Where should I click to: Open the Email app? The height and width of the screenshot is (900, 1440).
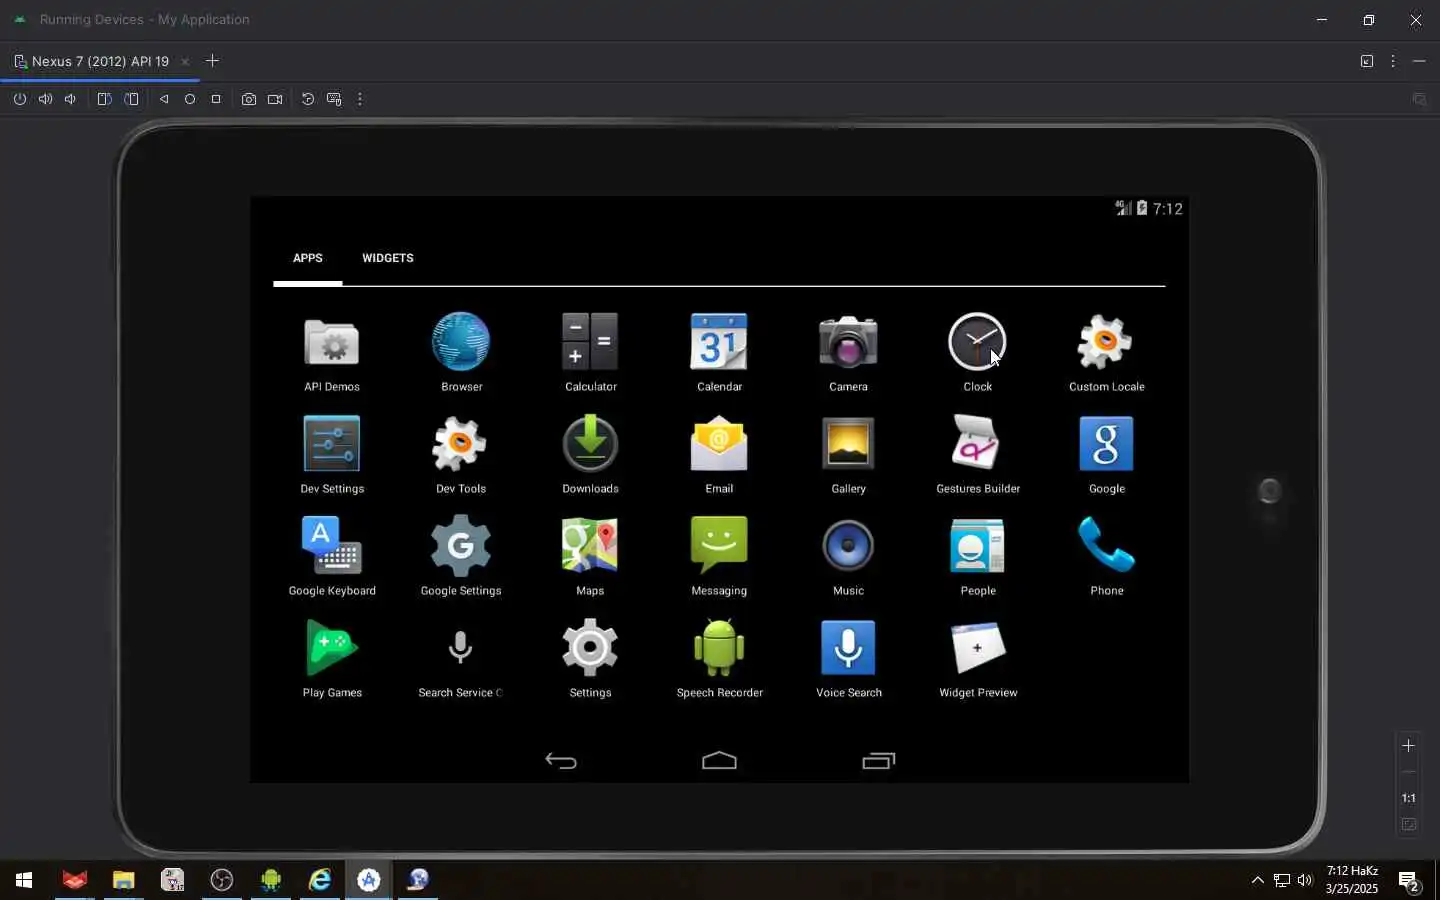719,455
